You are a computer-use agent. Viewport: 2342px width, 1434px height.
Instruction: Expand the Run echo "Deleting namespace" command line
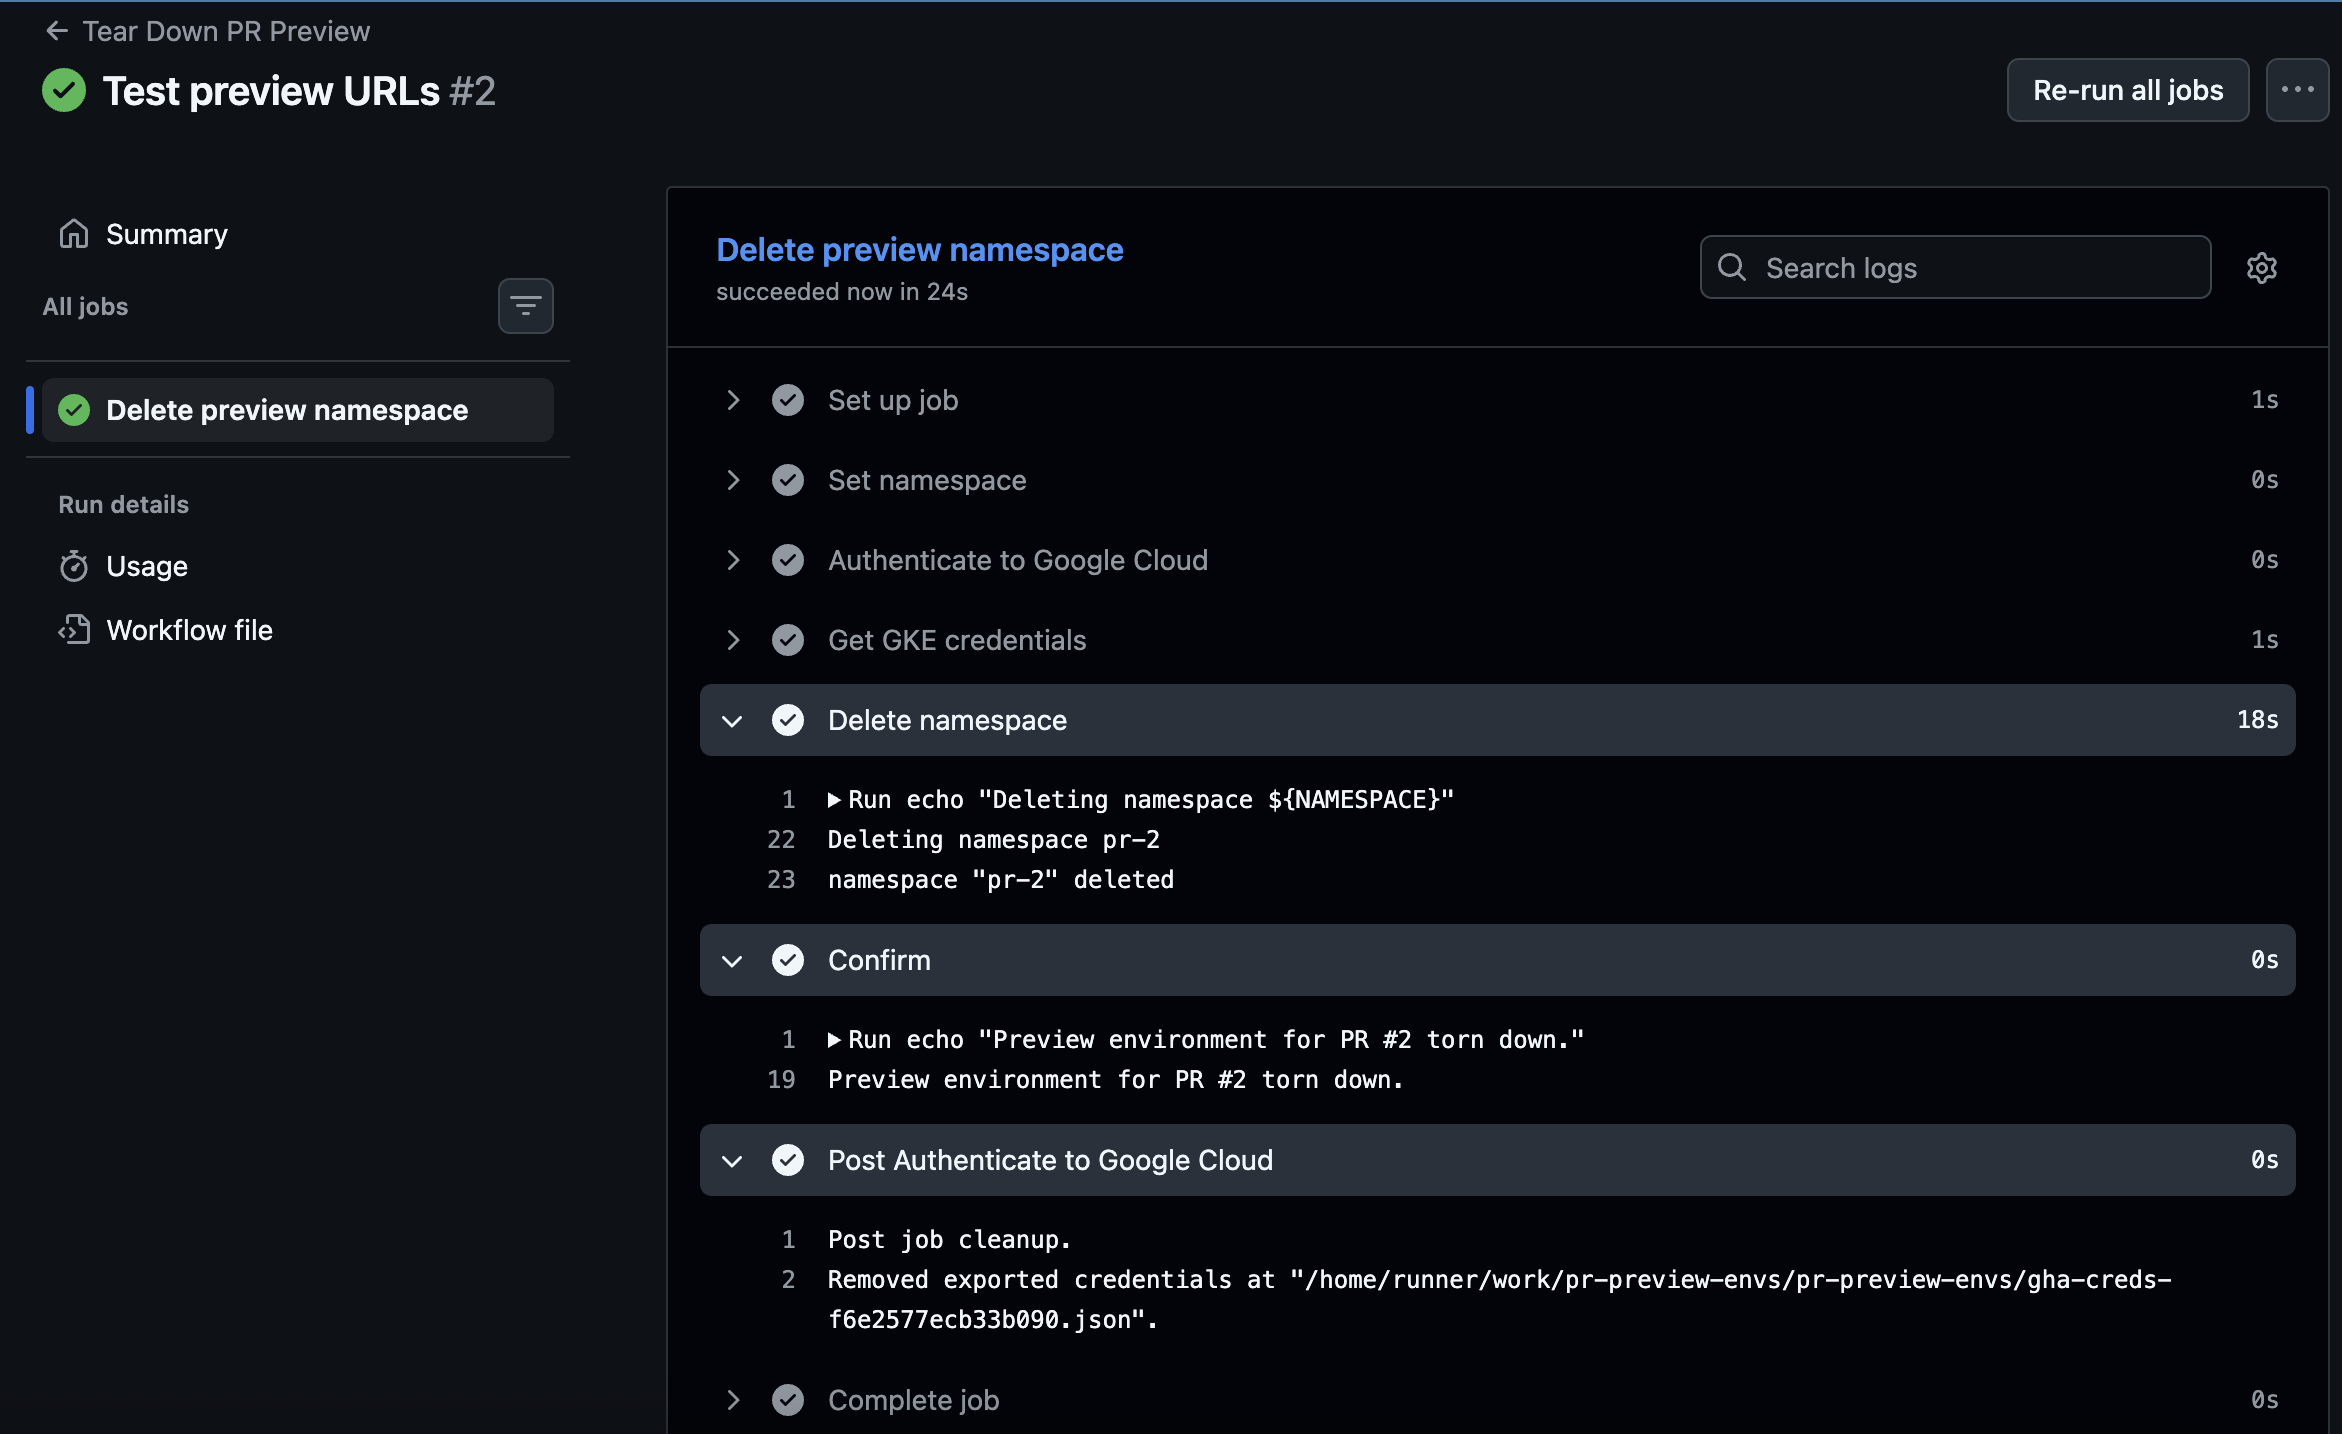coord(834,800)
